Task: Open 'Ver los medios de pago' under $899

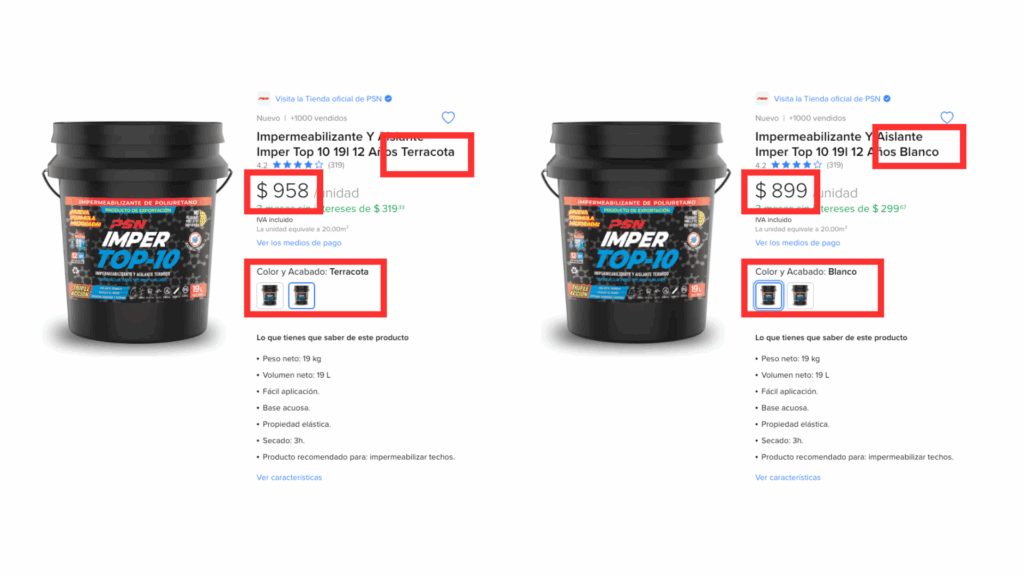Action: [x=797, y=243]
